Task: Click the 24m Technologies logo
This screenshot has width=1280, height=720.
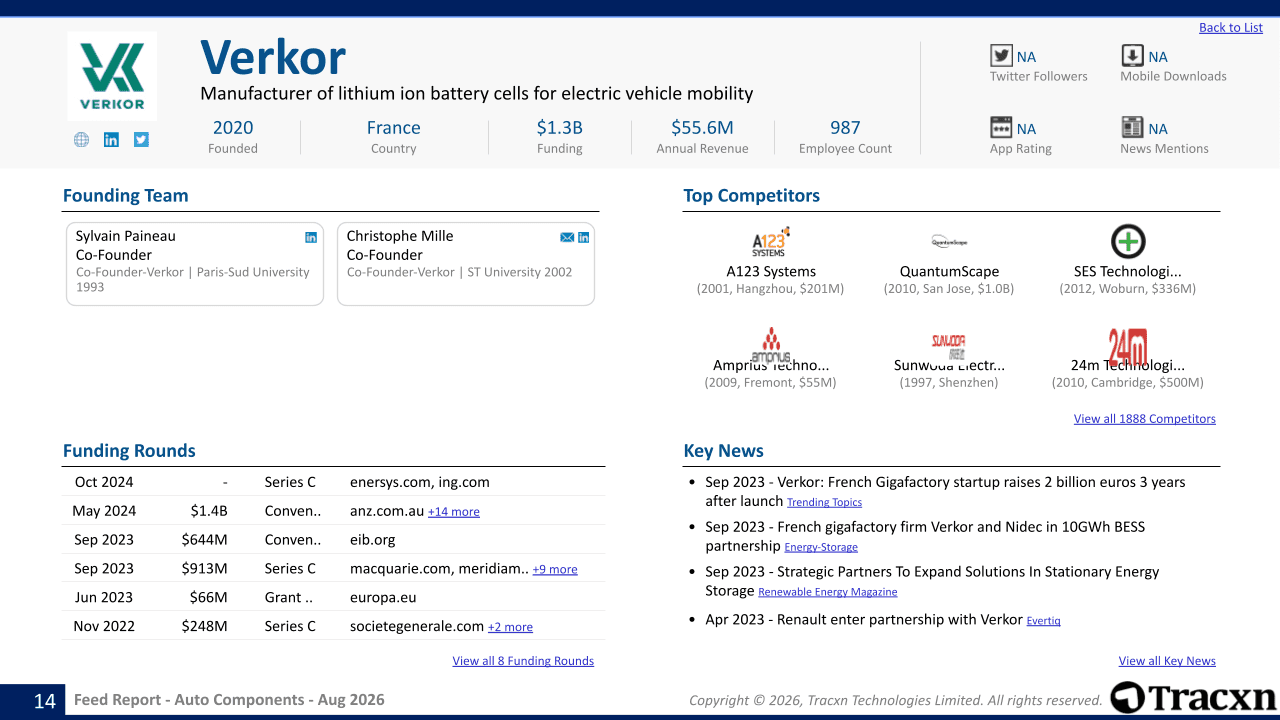Action: click(x=1128, y=346)
